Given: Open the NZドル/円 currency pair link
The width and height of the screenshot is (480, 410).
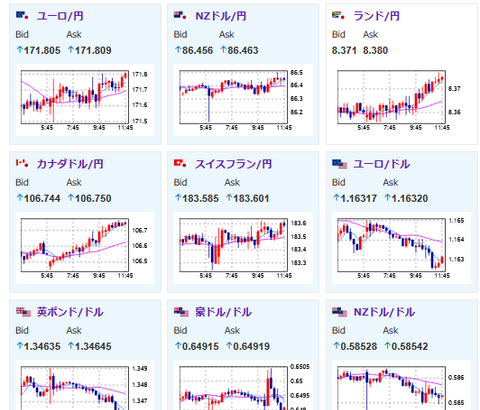Looking at the screenshot, I should 221,16.
